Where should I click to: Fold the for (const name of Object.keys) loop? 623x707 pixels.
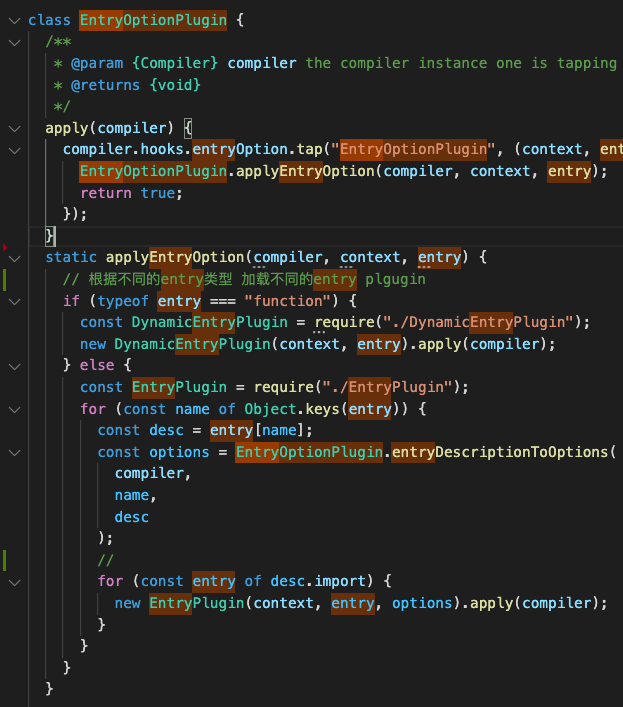point(14,410)
